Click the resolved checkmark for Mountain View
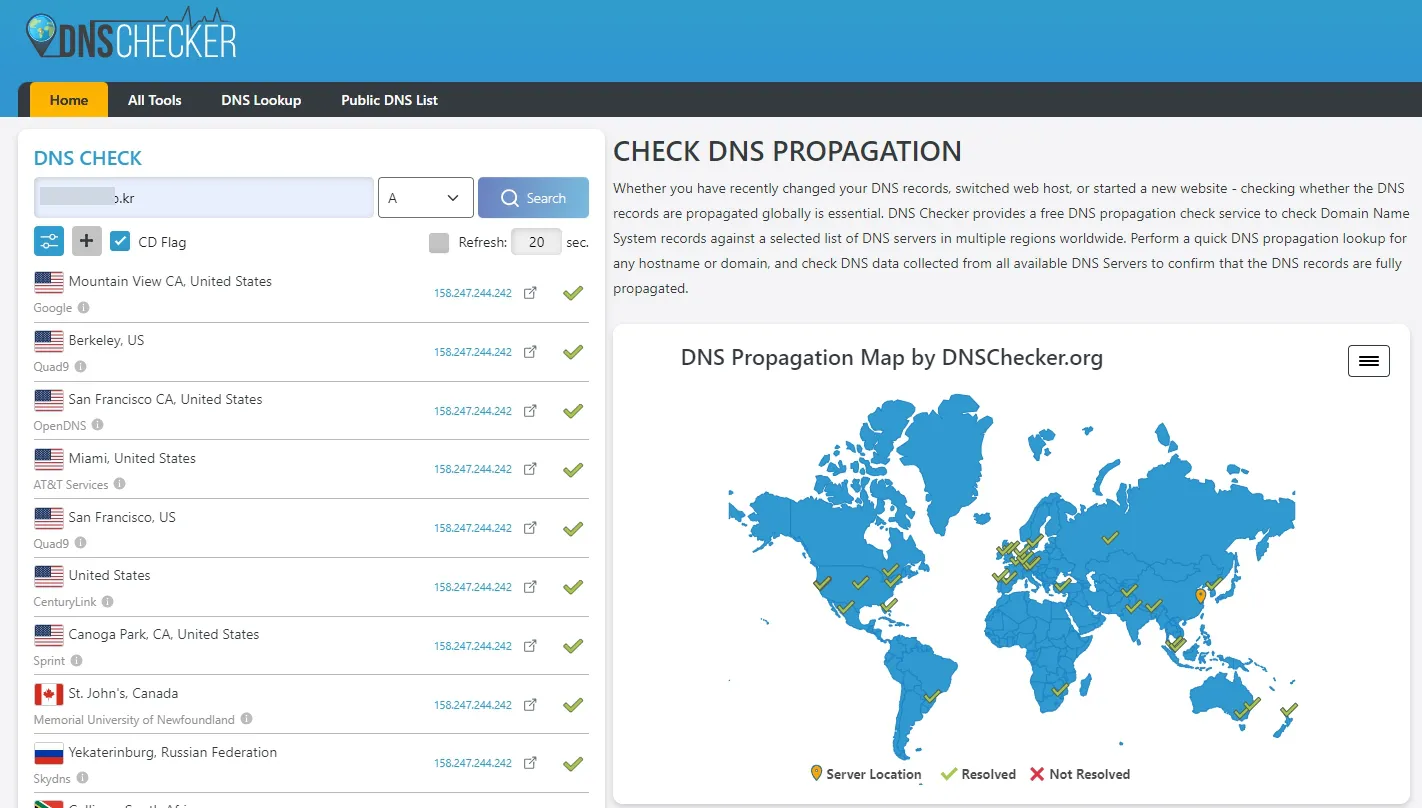 point(573,293)
